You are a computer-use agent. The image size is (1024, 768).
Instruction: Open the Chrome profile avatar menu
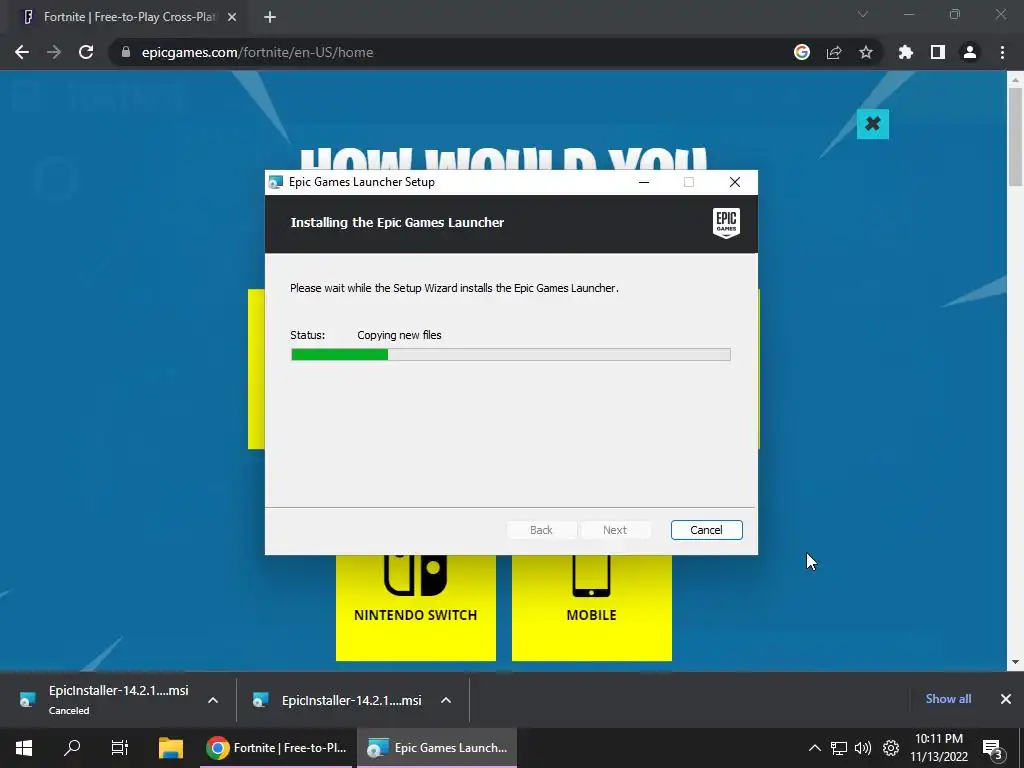pyautogui.click(x=970, y=52)
